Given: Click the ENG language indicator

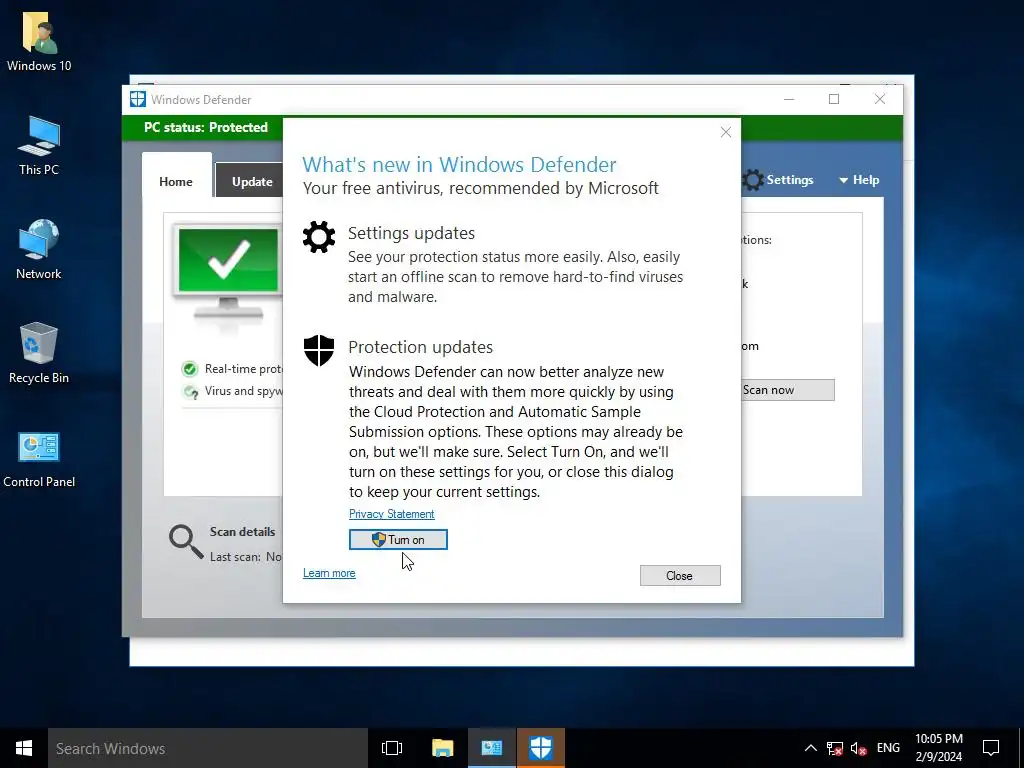Looking at the screenshot, I should [x=888, y=748].
